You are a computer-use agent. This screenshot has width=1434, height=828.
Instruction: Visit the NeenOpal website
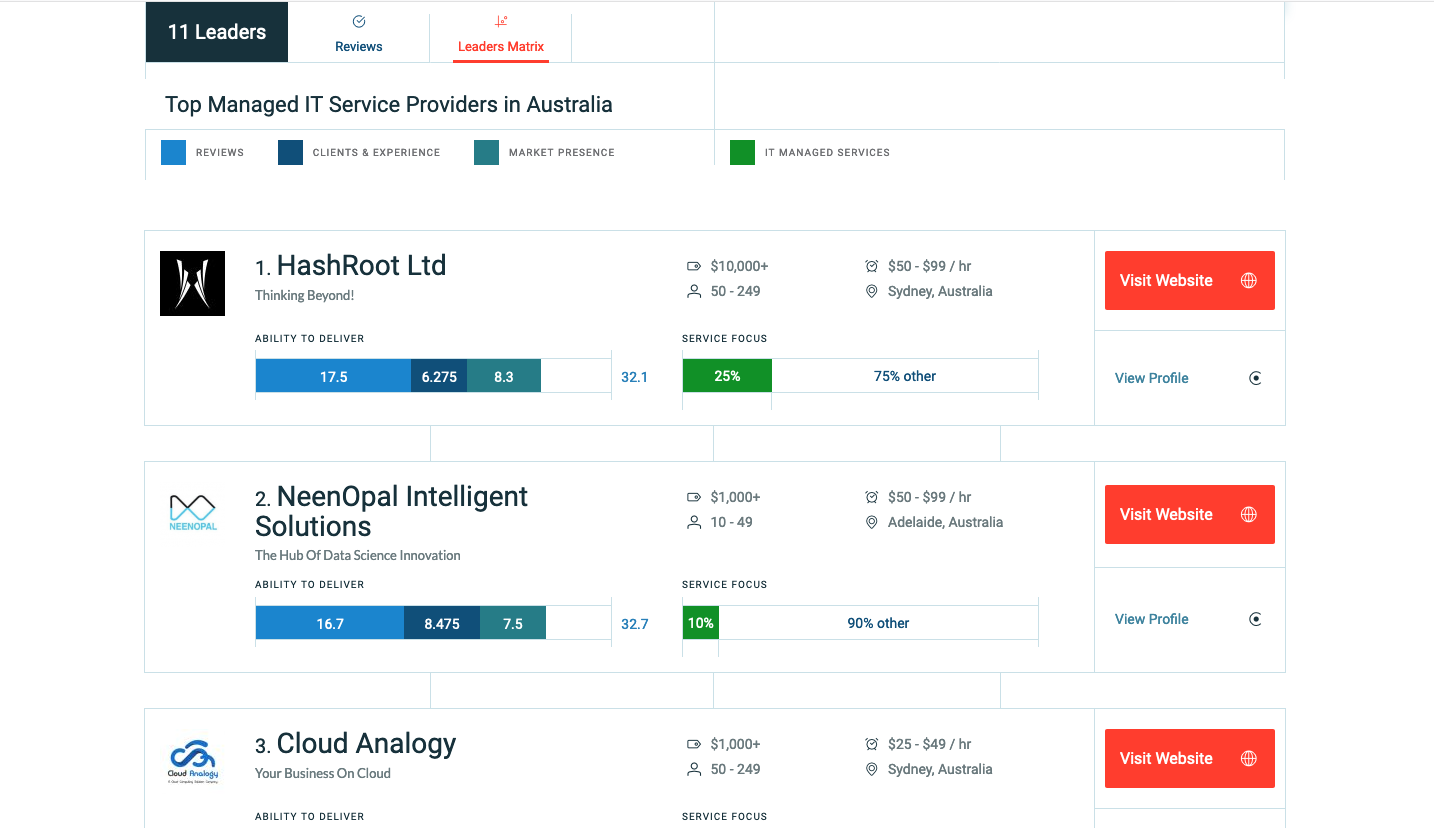(x=1189, y=514)
